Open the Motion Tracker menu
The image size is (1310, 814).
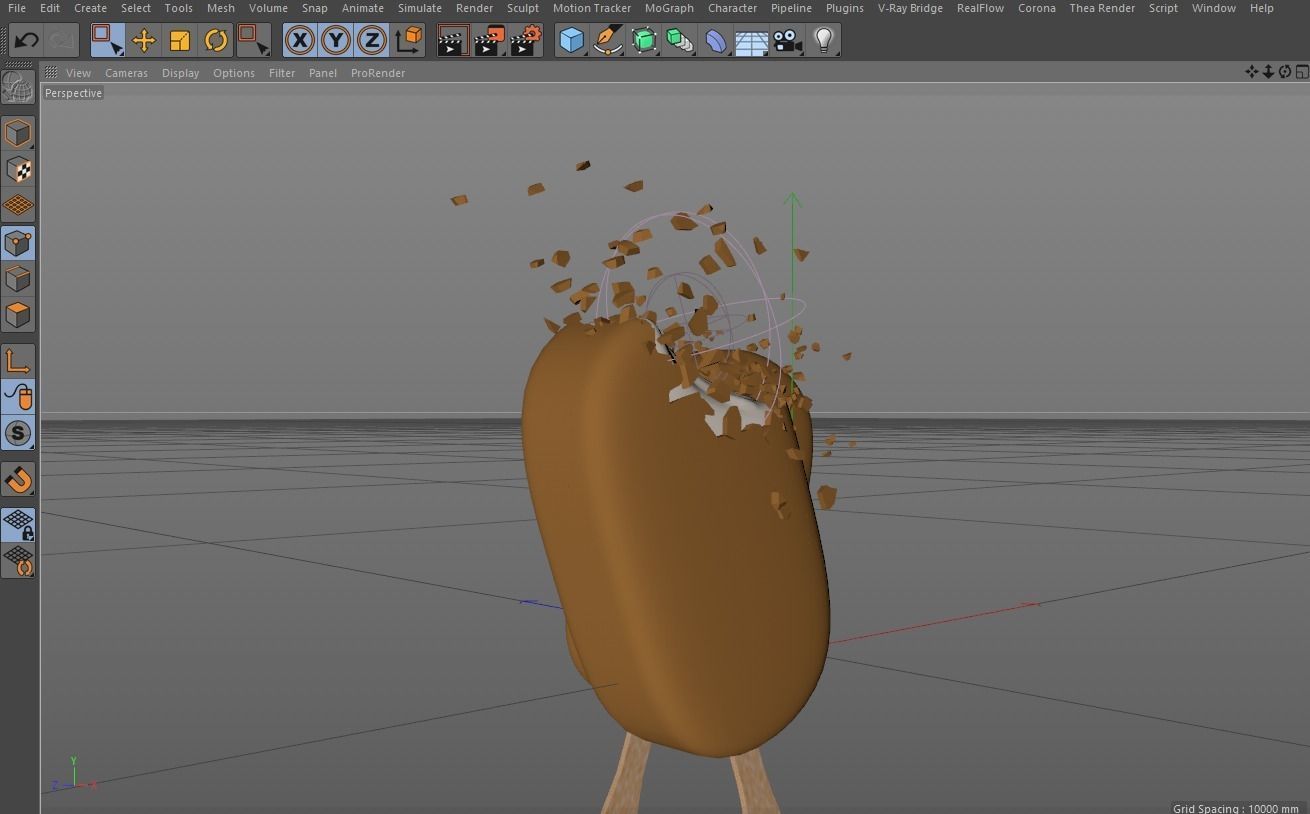(592, 8)
